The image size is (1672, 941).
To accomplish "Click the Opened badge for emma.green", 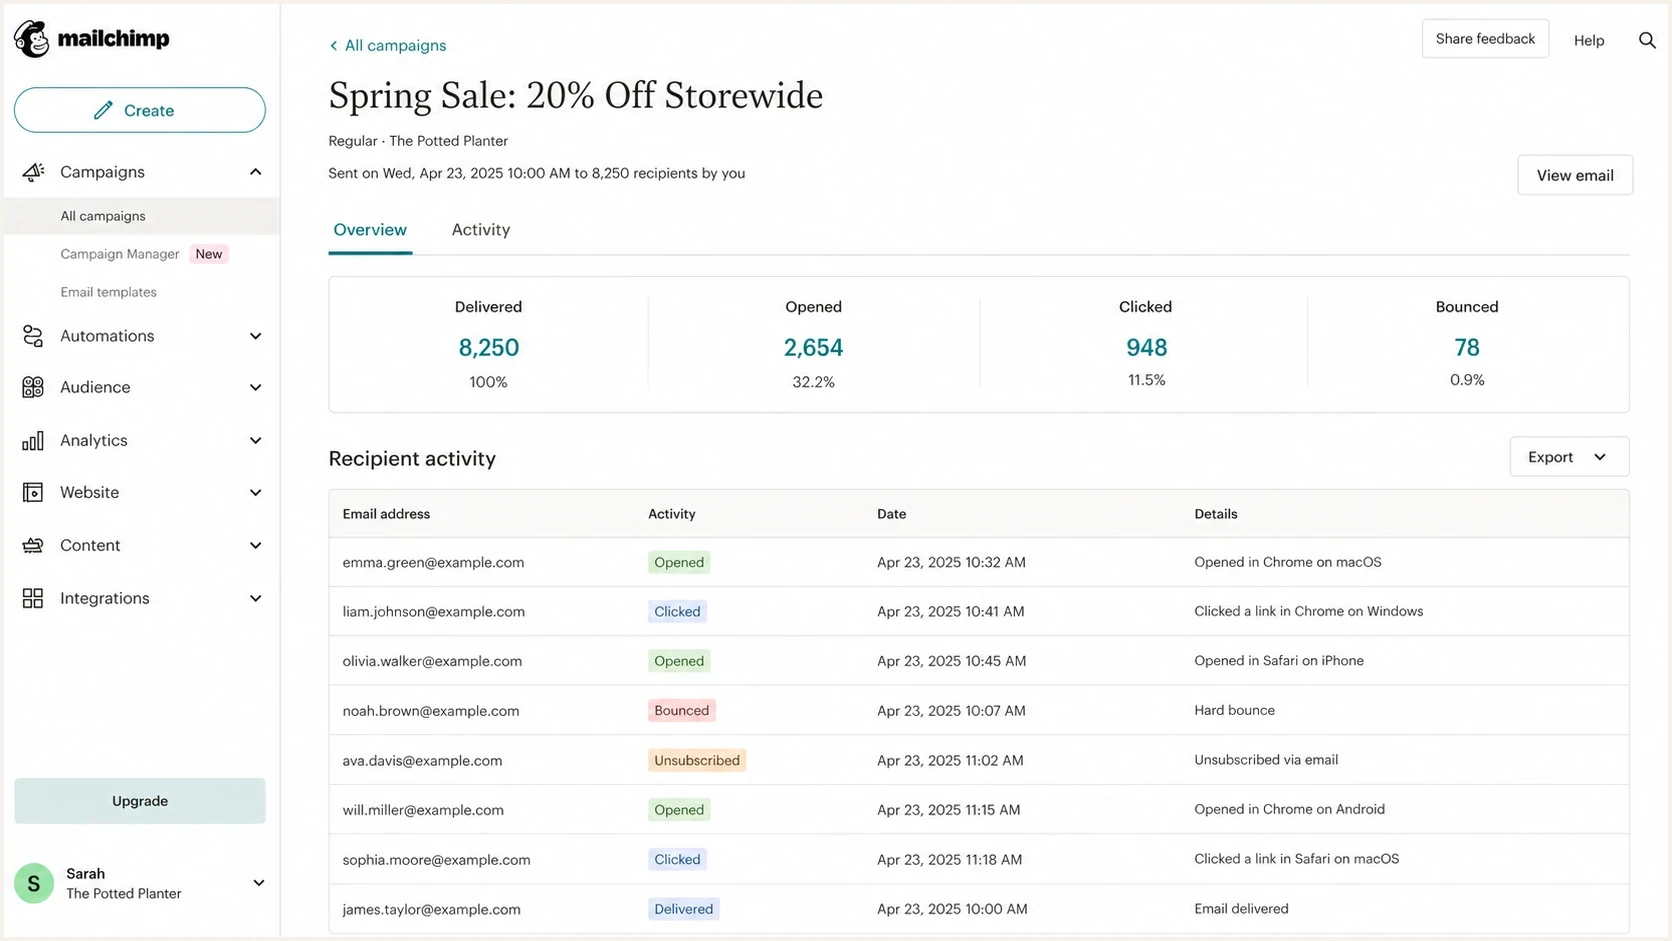I will pos(679,562).
